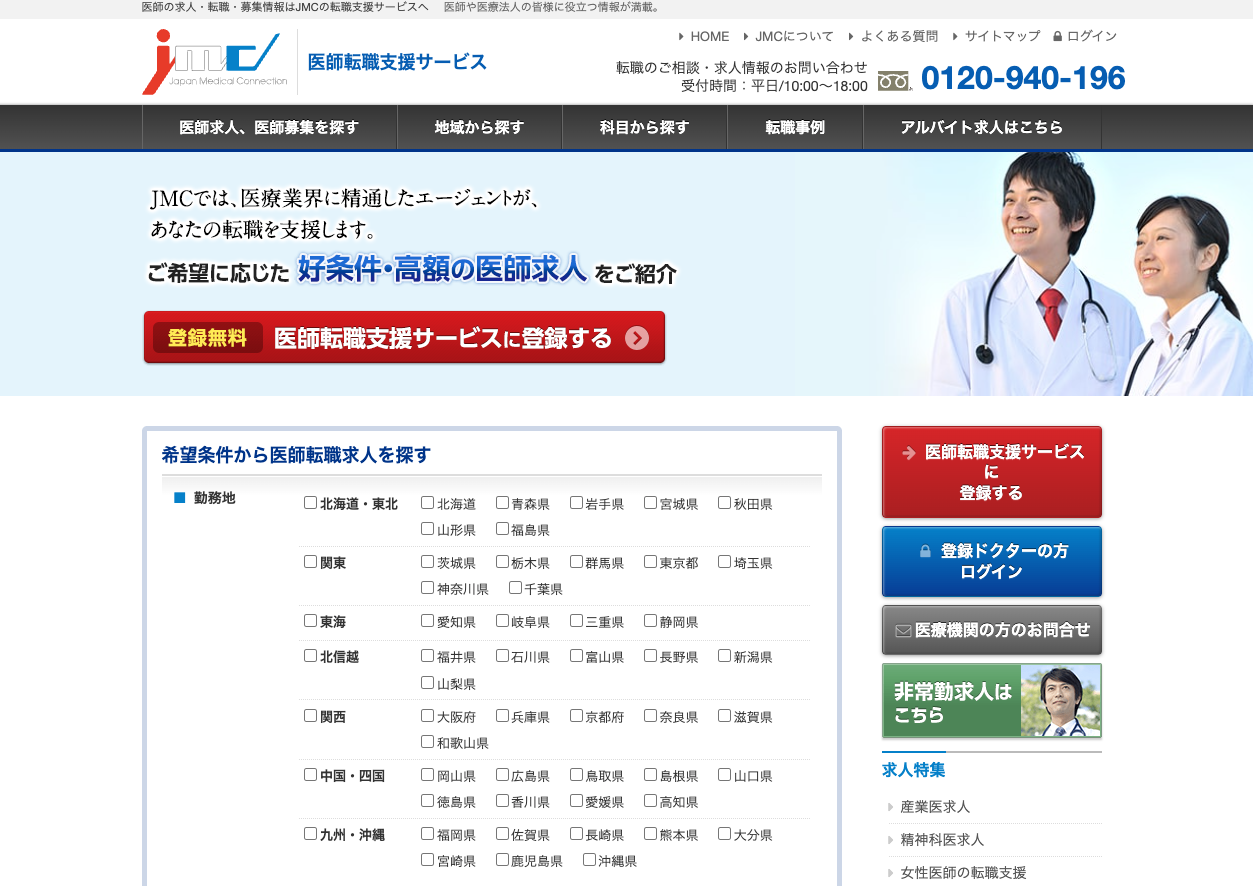The width and height of the screenshot is (1253, 886).
Task: Expand the 産業医求人 sidebar item
Action: tap(935, 807)
